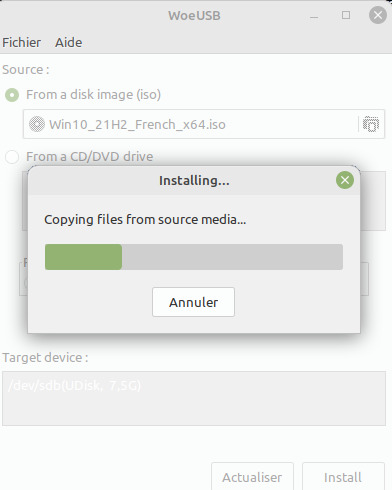Open the Fichier menu

pyautogui.click(x=22, y=43)
